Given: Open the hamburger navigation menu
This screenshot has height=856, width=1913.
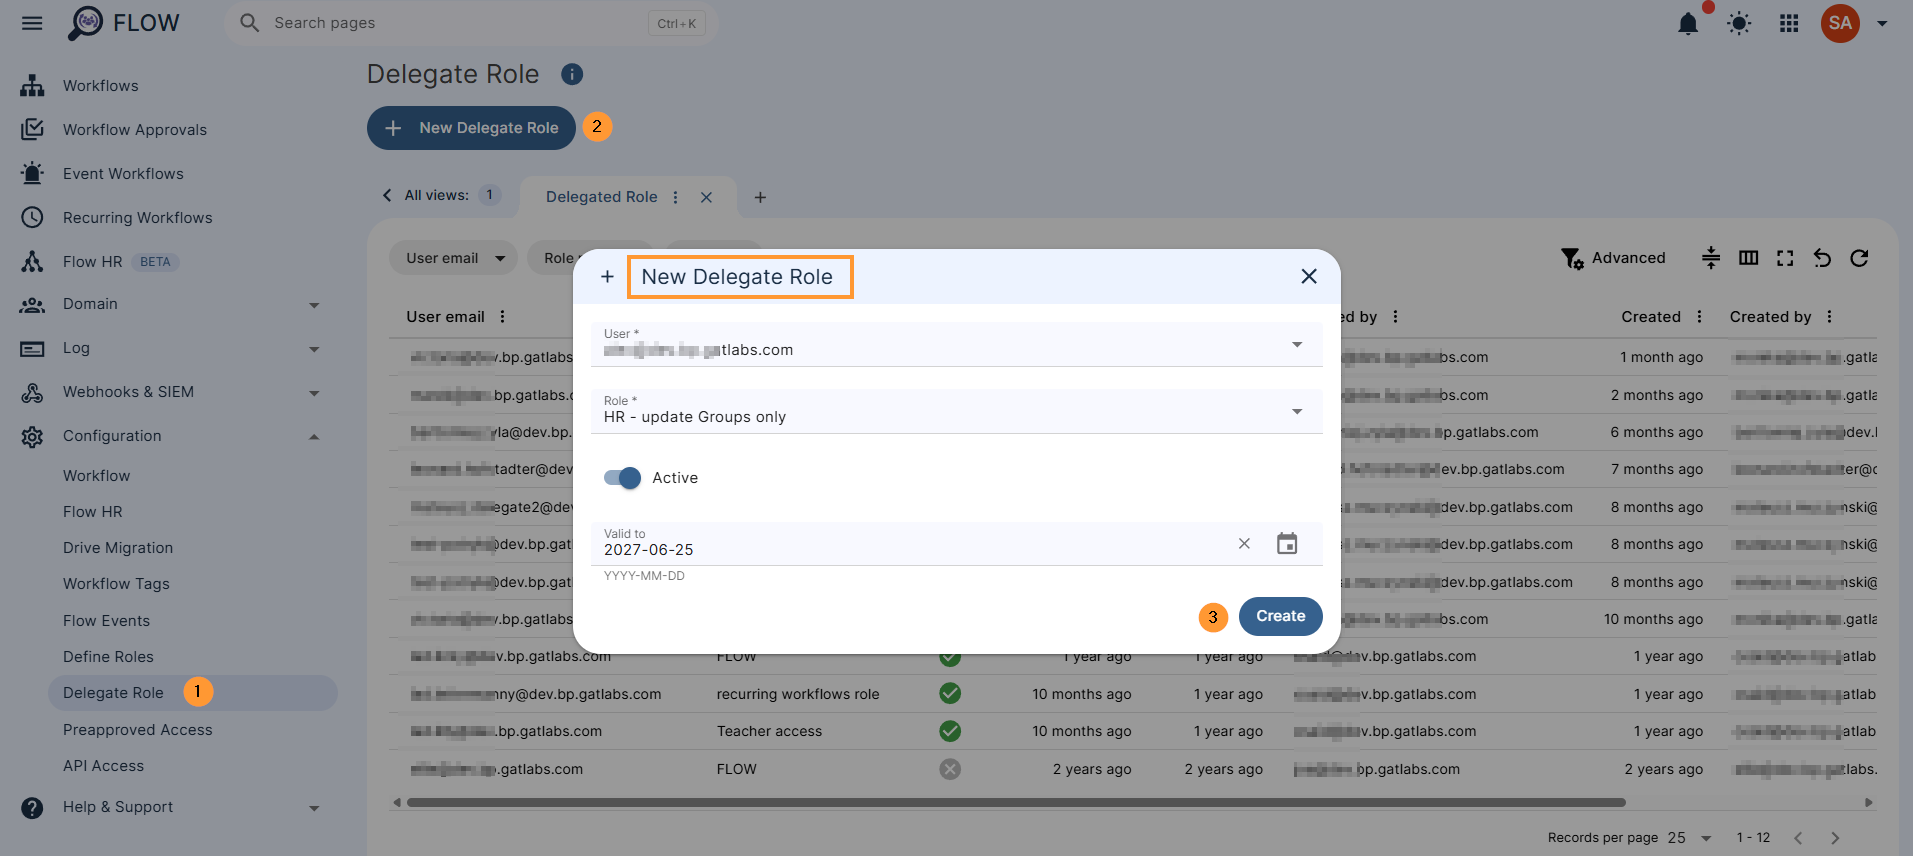Looking at the screenshot, I should tap(32, 23).
